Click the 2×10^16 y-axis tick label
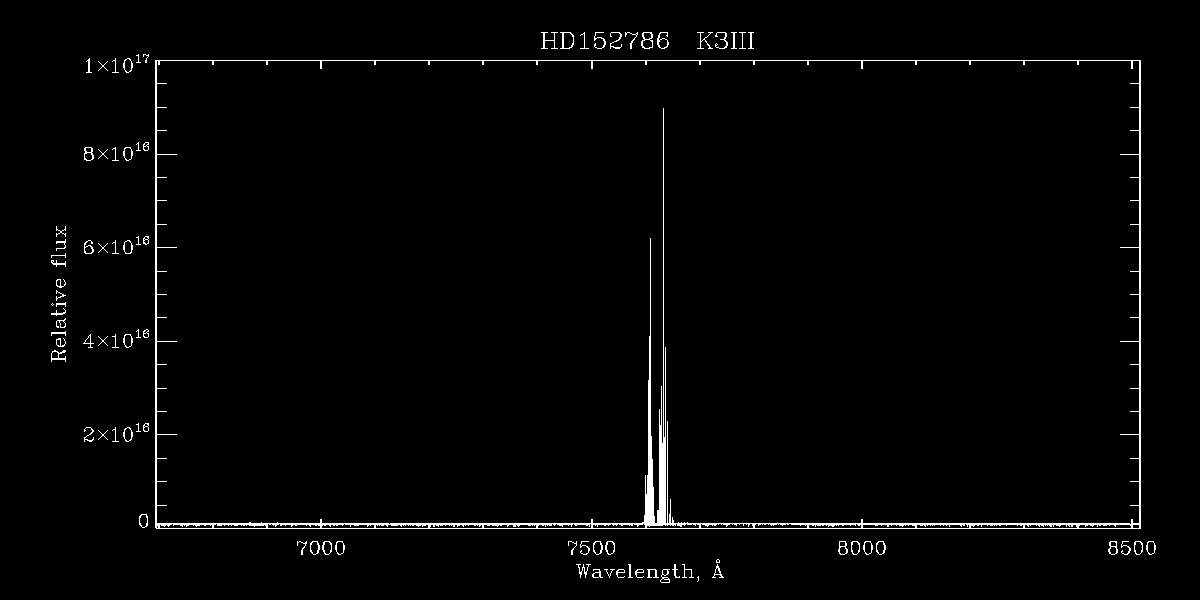Image resolution: width=1200 pixels, height=600 pixels. (x=116, y=432)
